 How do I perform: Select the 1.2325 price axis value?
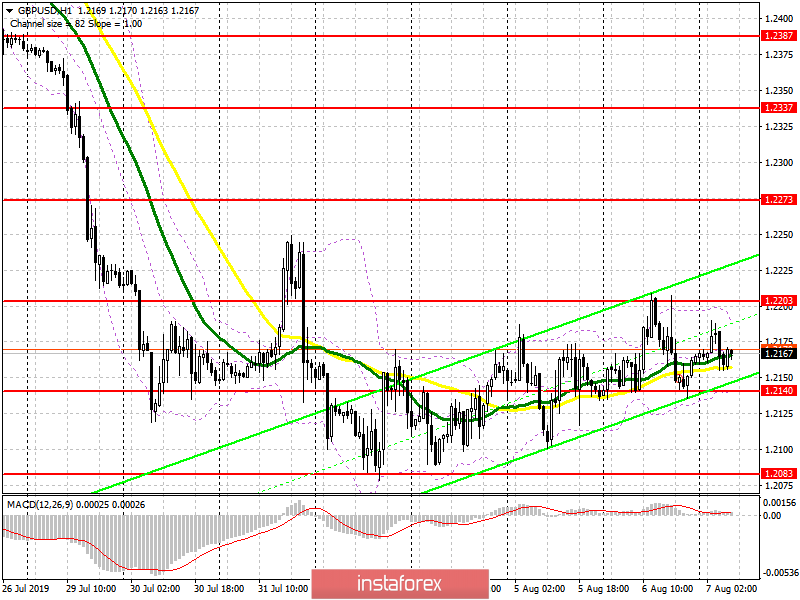779,127
